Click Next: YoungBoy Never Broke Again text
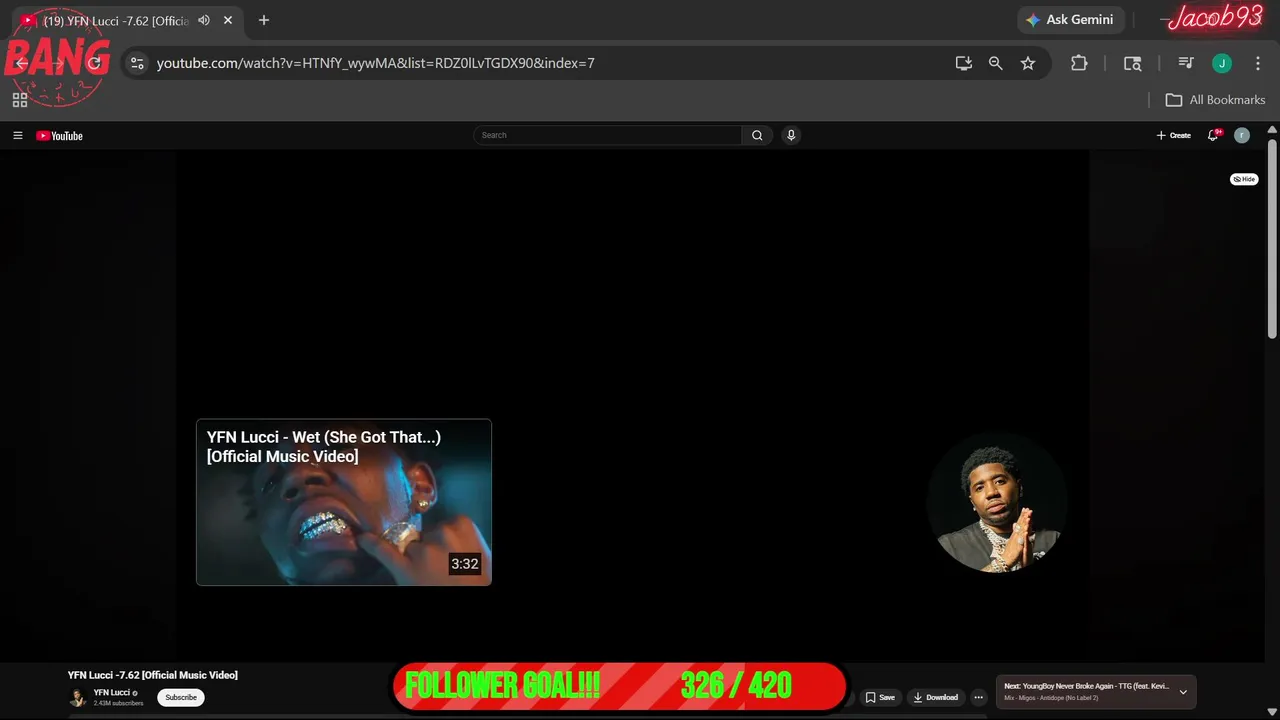This screenshot has width=1280, height=720. click(x=1086, y=686)
